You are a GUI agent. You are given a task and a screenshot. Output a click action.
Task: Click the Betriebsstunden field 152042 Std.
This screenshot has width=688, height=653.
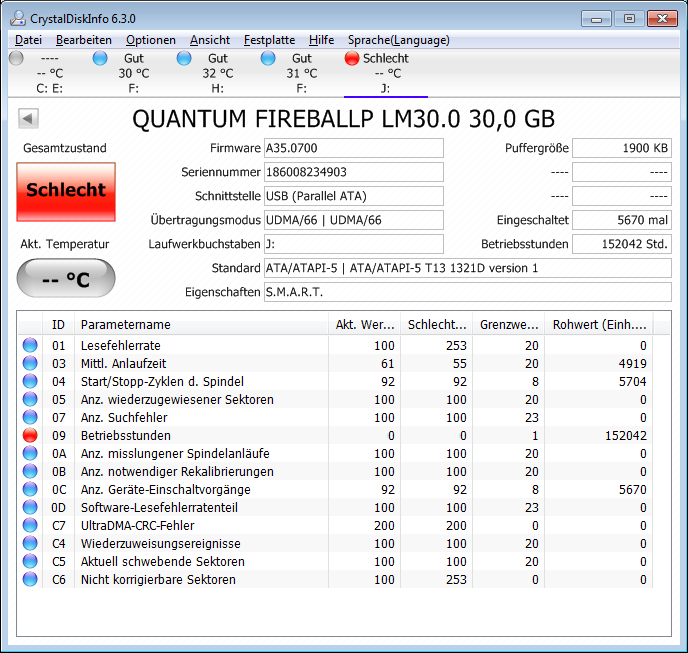click(622, 244)
